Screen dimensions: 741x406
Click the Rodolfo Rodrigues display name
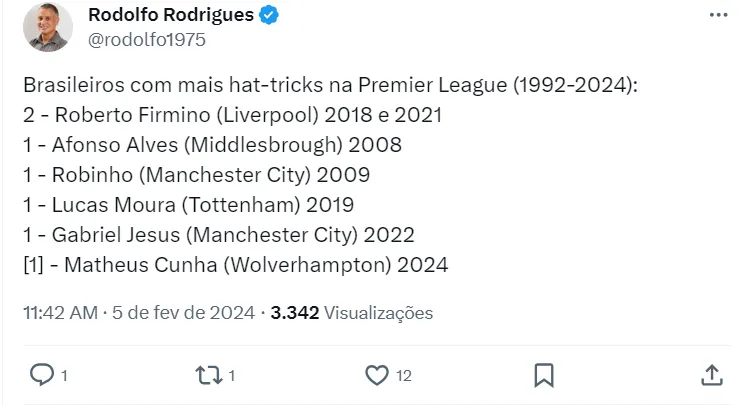171,15
